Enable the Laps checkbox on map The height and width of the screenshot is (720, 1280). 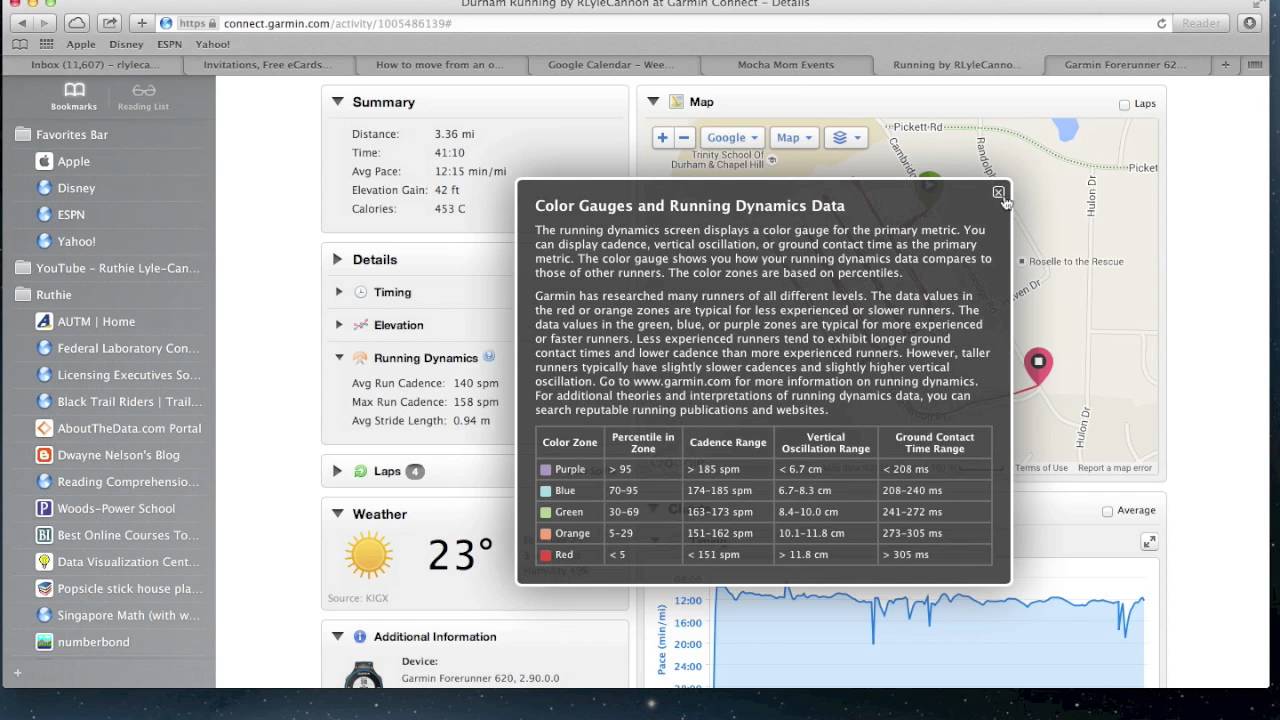coord(1124,104)
